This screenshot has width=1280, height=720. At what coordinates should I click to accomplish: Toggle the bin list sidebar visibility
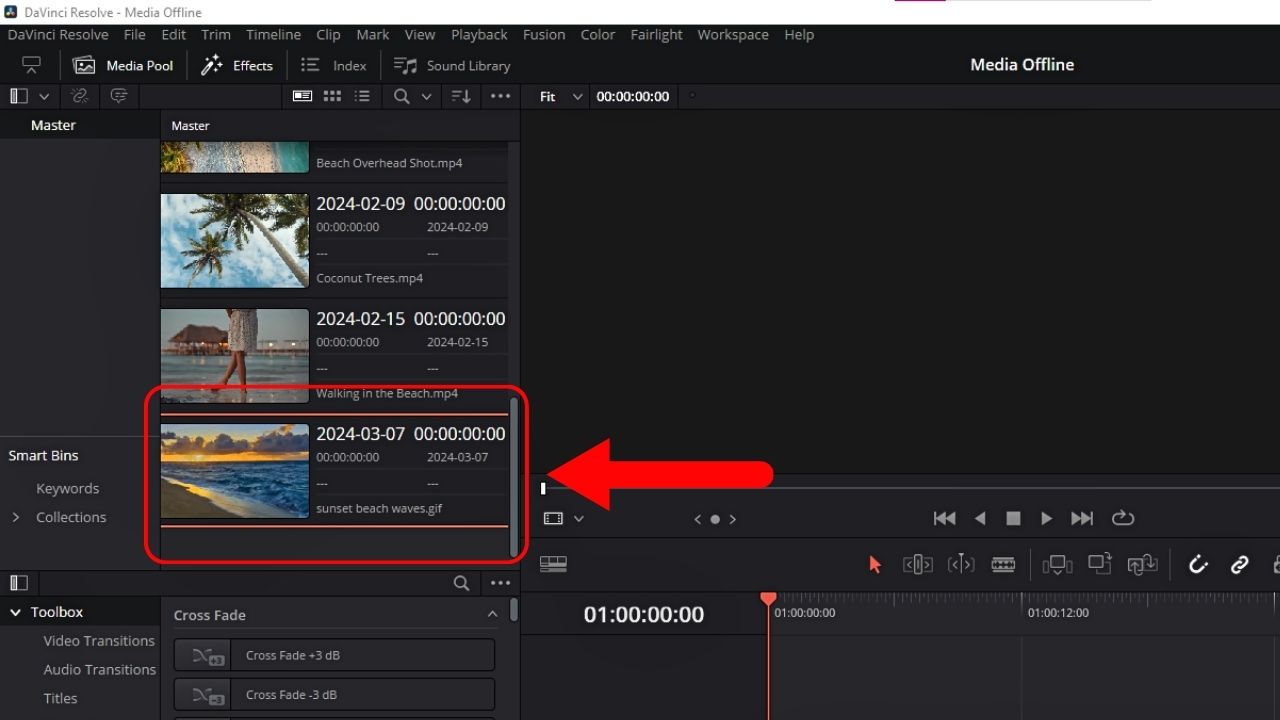point(18,96)
